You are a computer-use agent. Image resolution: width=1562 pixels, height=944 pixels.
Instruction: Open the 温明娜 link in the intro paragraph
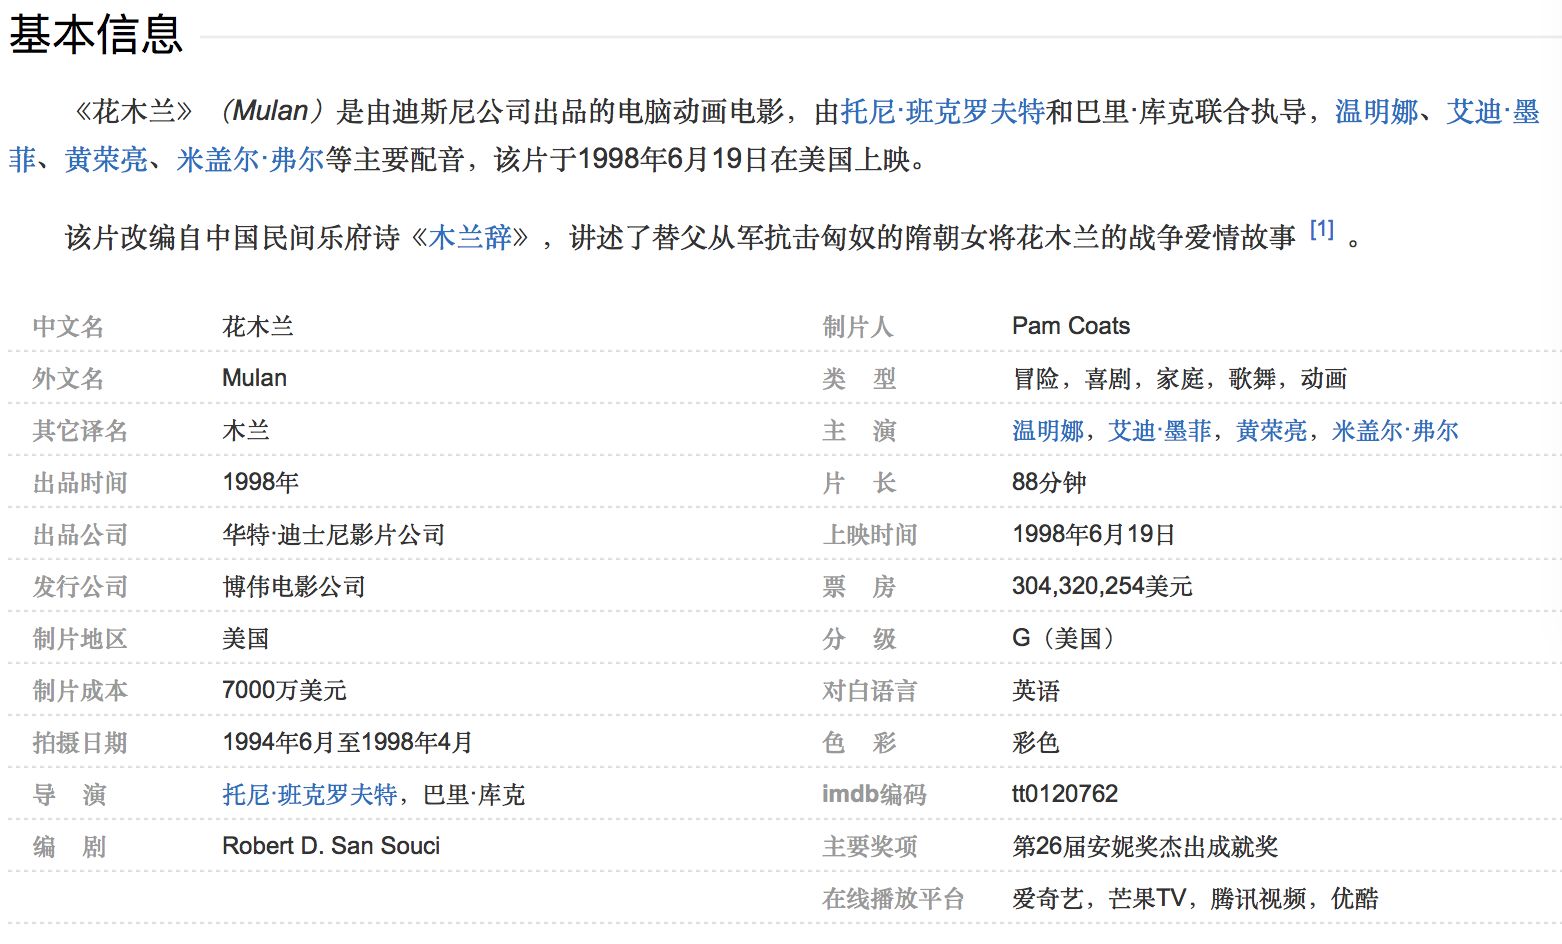pyautogui.click(x=1376, y=112)
